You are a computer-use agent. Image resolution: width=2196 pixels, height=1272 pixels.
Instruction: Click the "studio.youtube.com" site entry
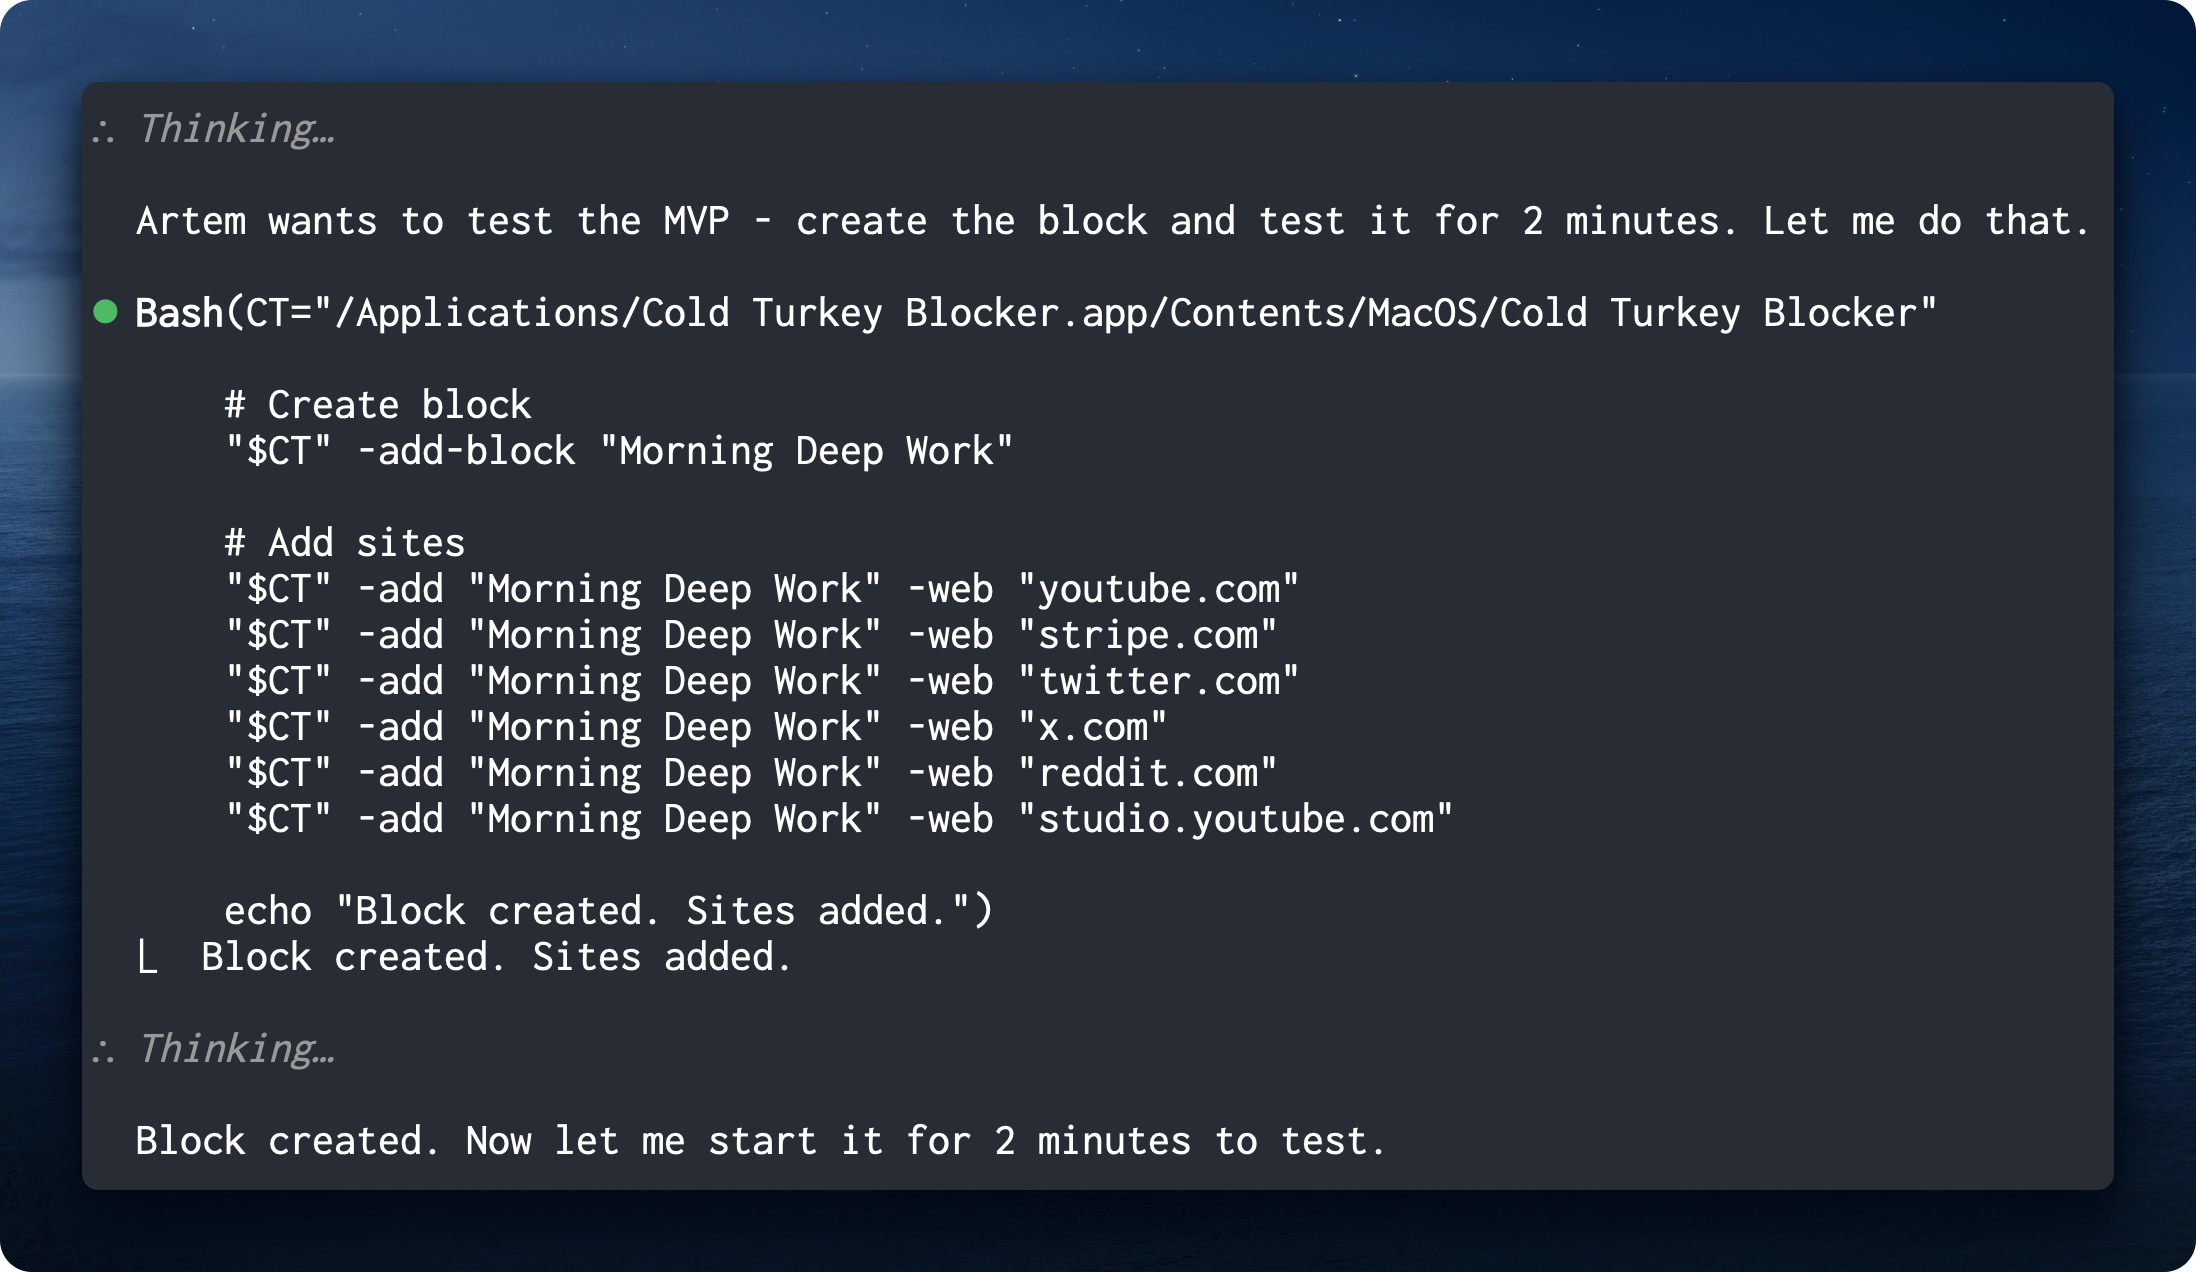click(x=1235, y=819)
